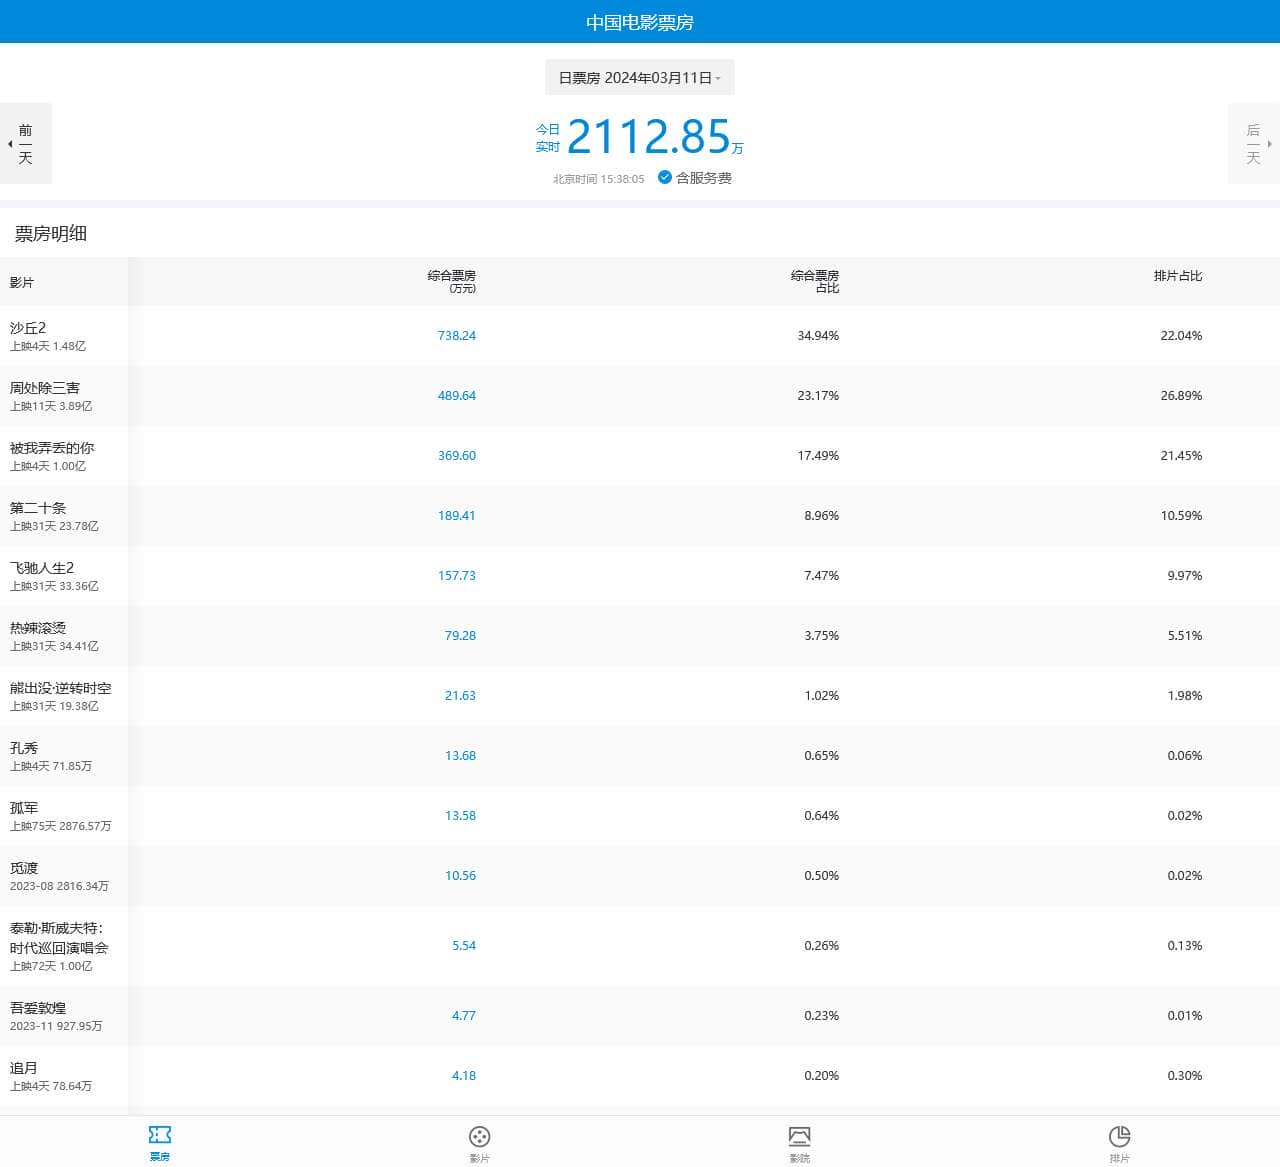Click the real-time total 2112.85万
1280x1167 pixels.
pyautogui.click(x=655, y=137)
